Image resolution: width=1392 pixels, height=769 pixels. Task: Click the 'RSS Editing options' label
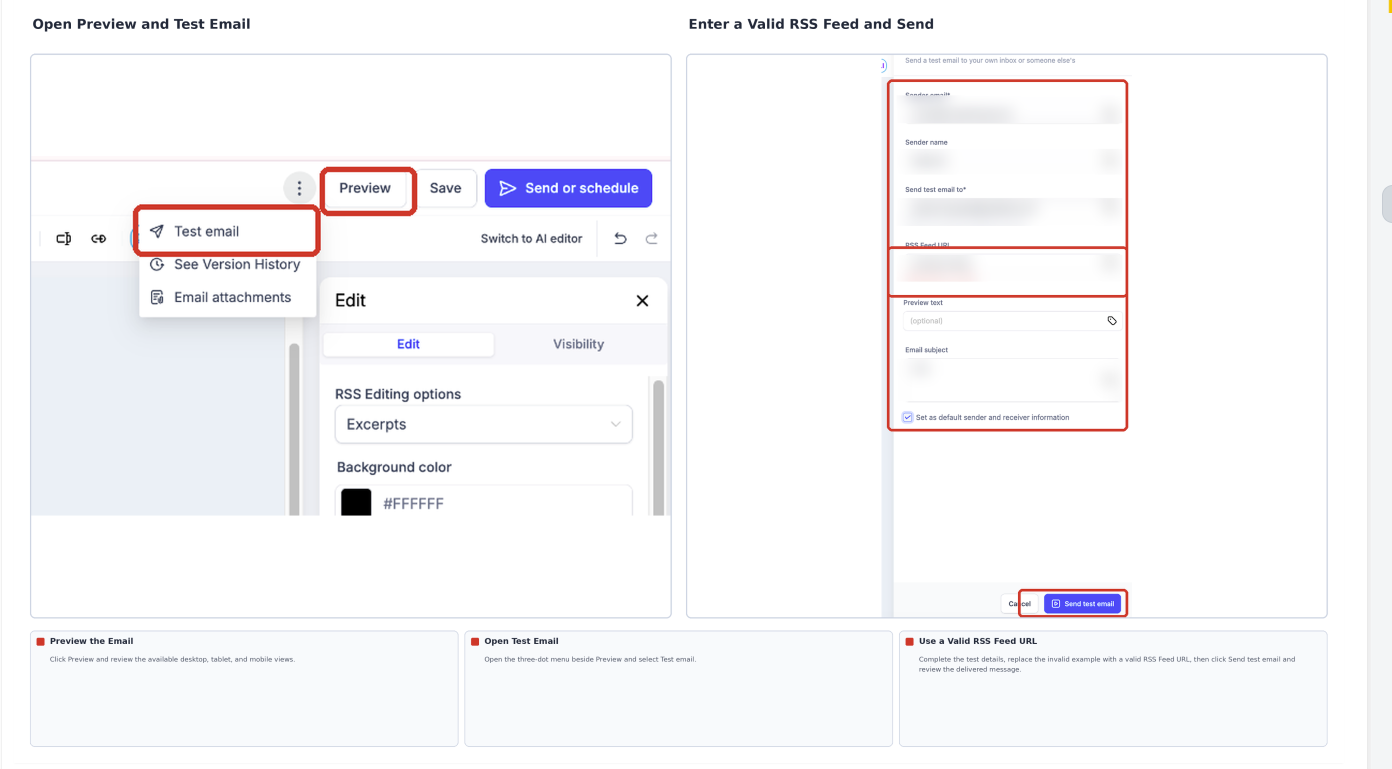[x=398, y=394]
